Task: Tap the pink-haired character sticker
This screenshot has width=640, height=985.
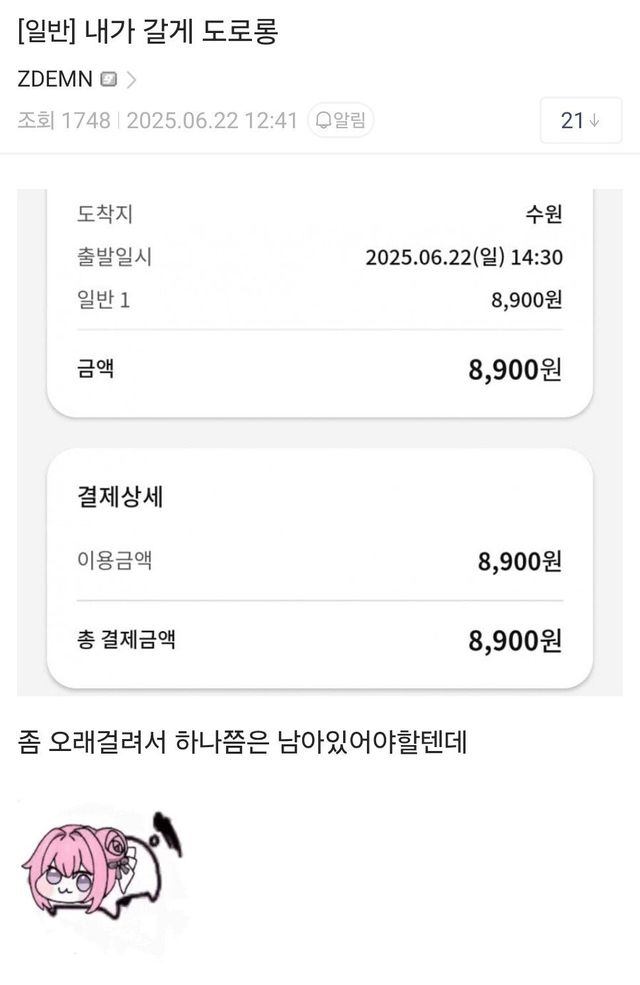Action: [x=101, y=866]
